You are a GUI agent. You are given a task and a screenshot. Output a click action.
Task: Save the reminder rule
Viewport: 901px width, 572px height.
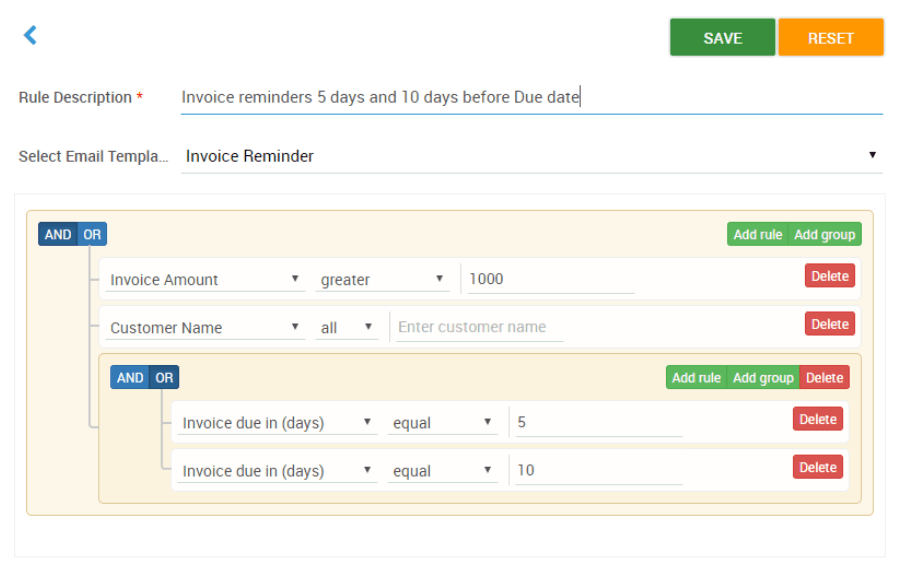(x=722, y=38)
